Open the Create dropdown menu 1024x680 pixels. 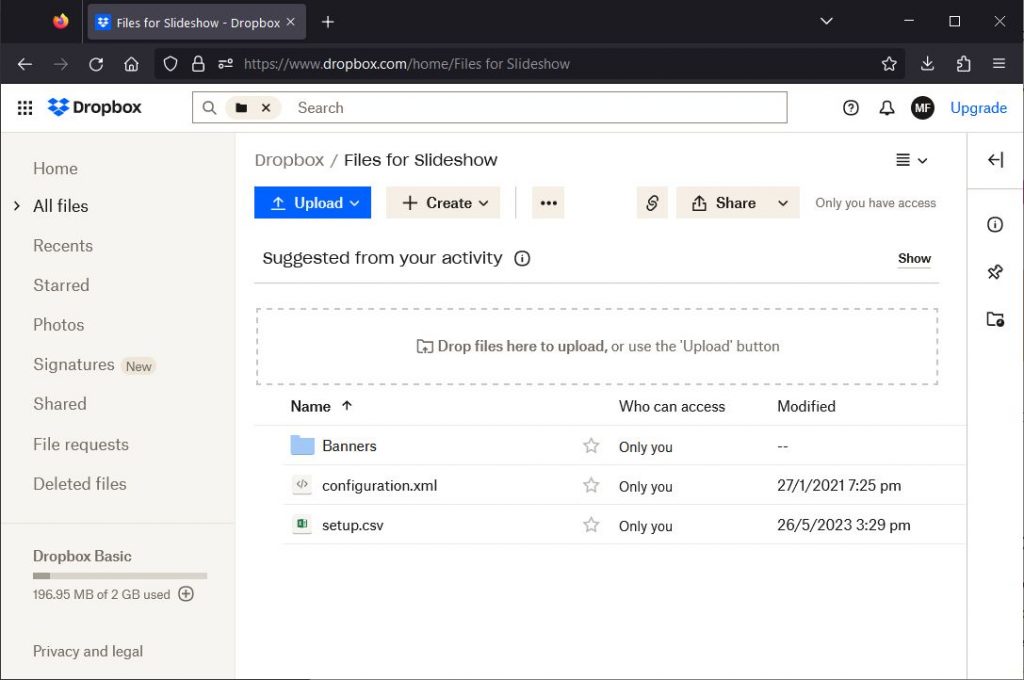444,203
